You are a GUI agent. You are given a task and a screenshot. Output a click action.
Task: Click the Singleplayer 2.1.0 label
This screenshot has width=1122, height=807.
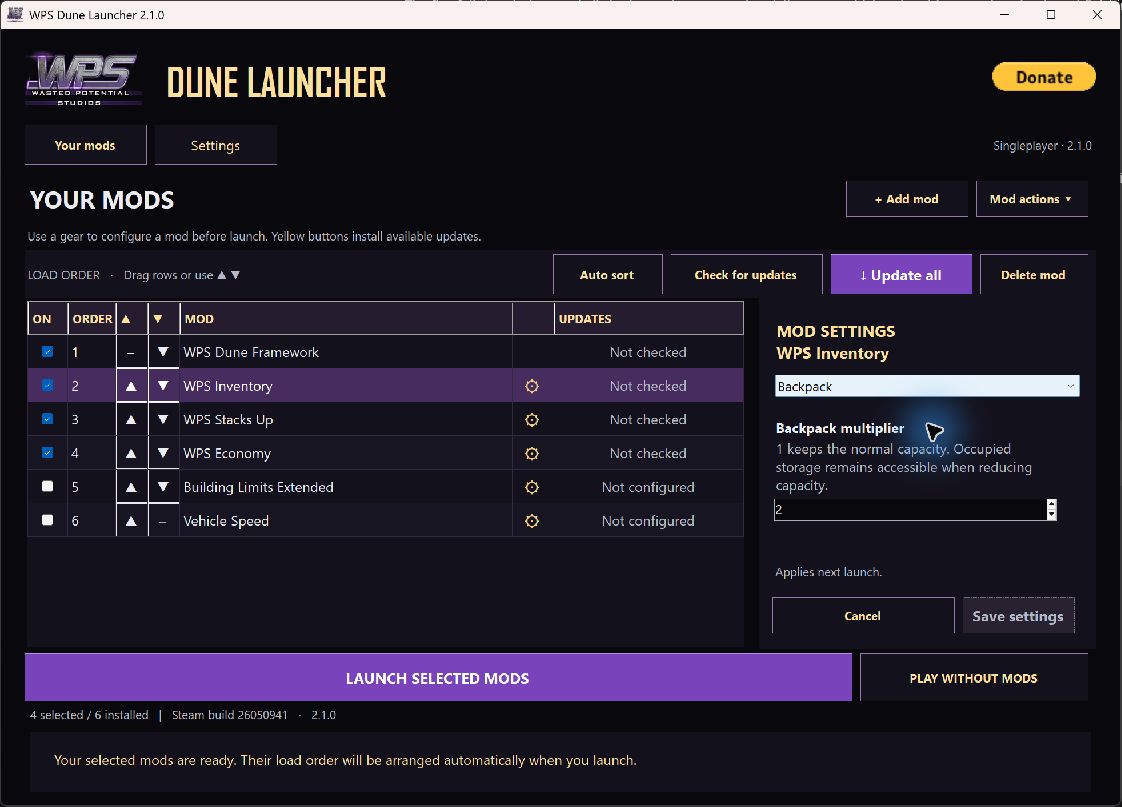[x=1043, y=145]
